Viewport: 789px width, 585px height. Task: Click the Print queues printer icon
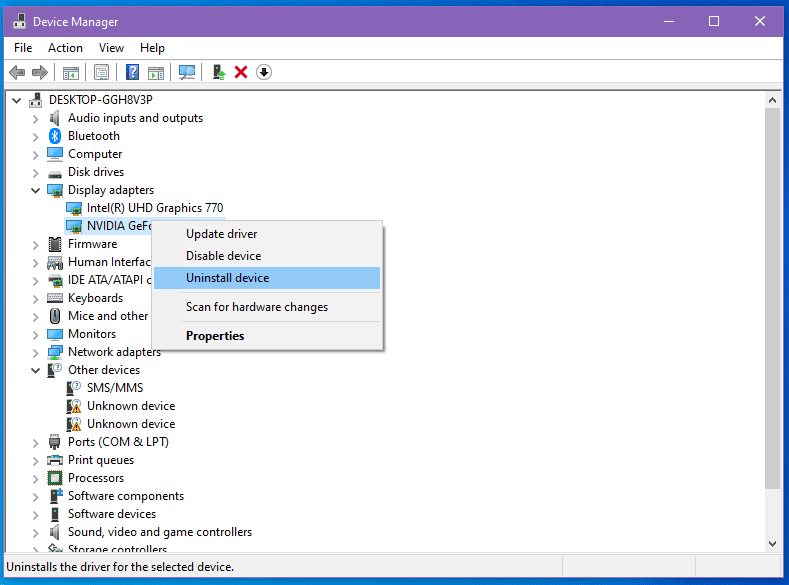point(55,460)
